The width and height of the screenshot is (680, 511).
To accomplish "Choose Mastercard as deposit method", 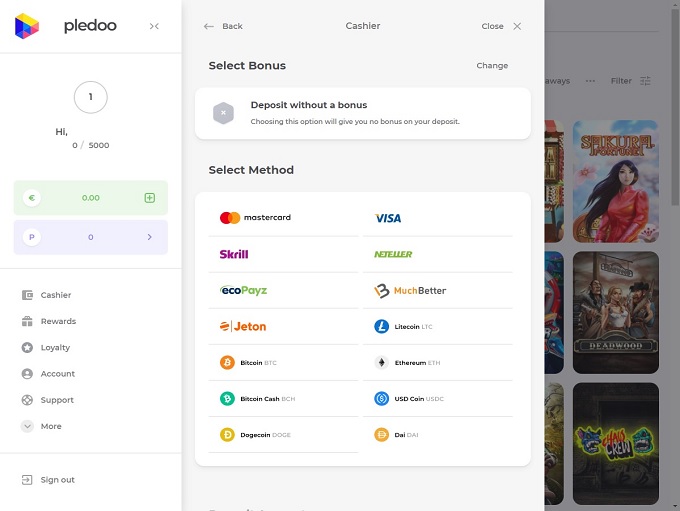I will pos(256,218).
